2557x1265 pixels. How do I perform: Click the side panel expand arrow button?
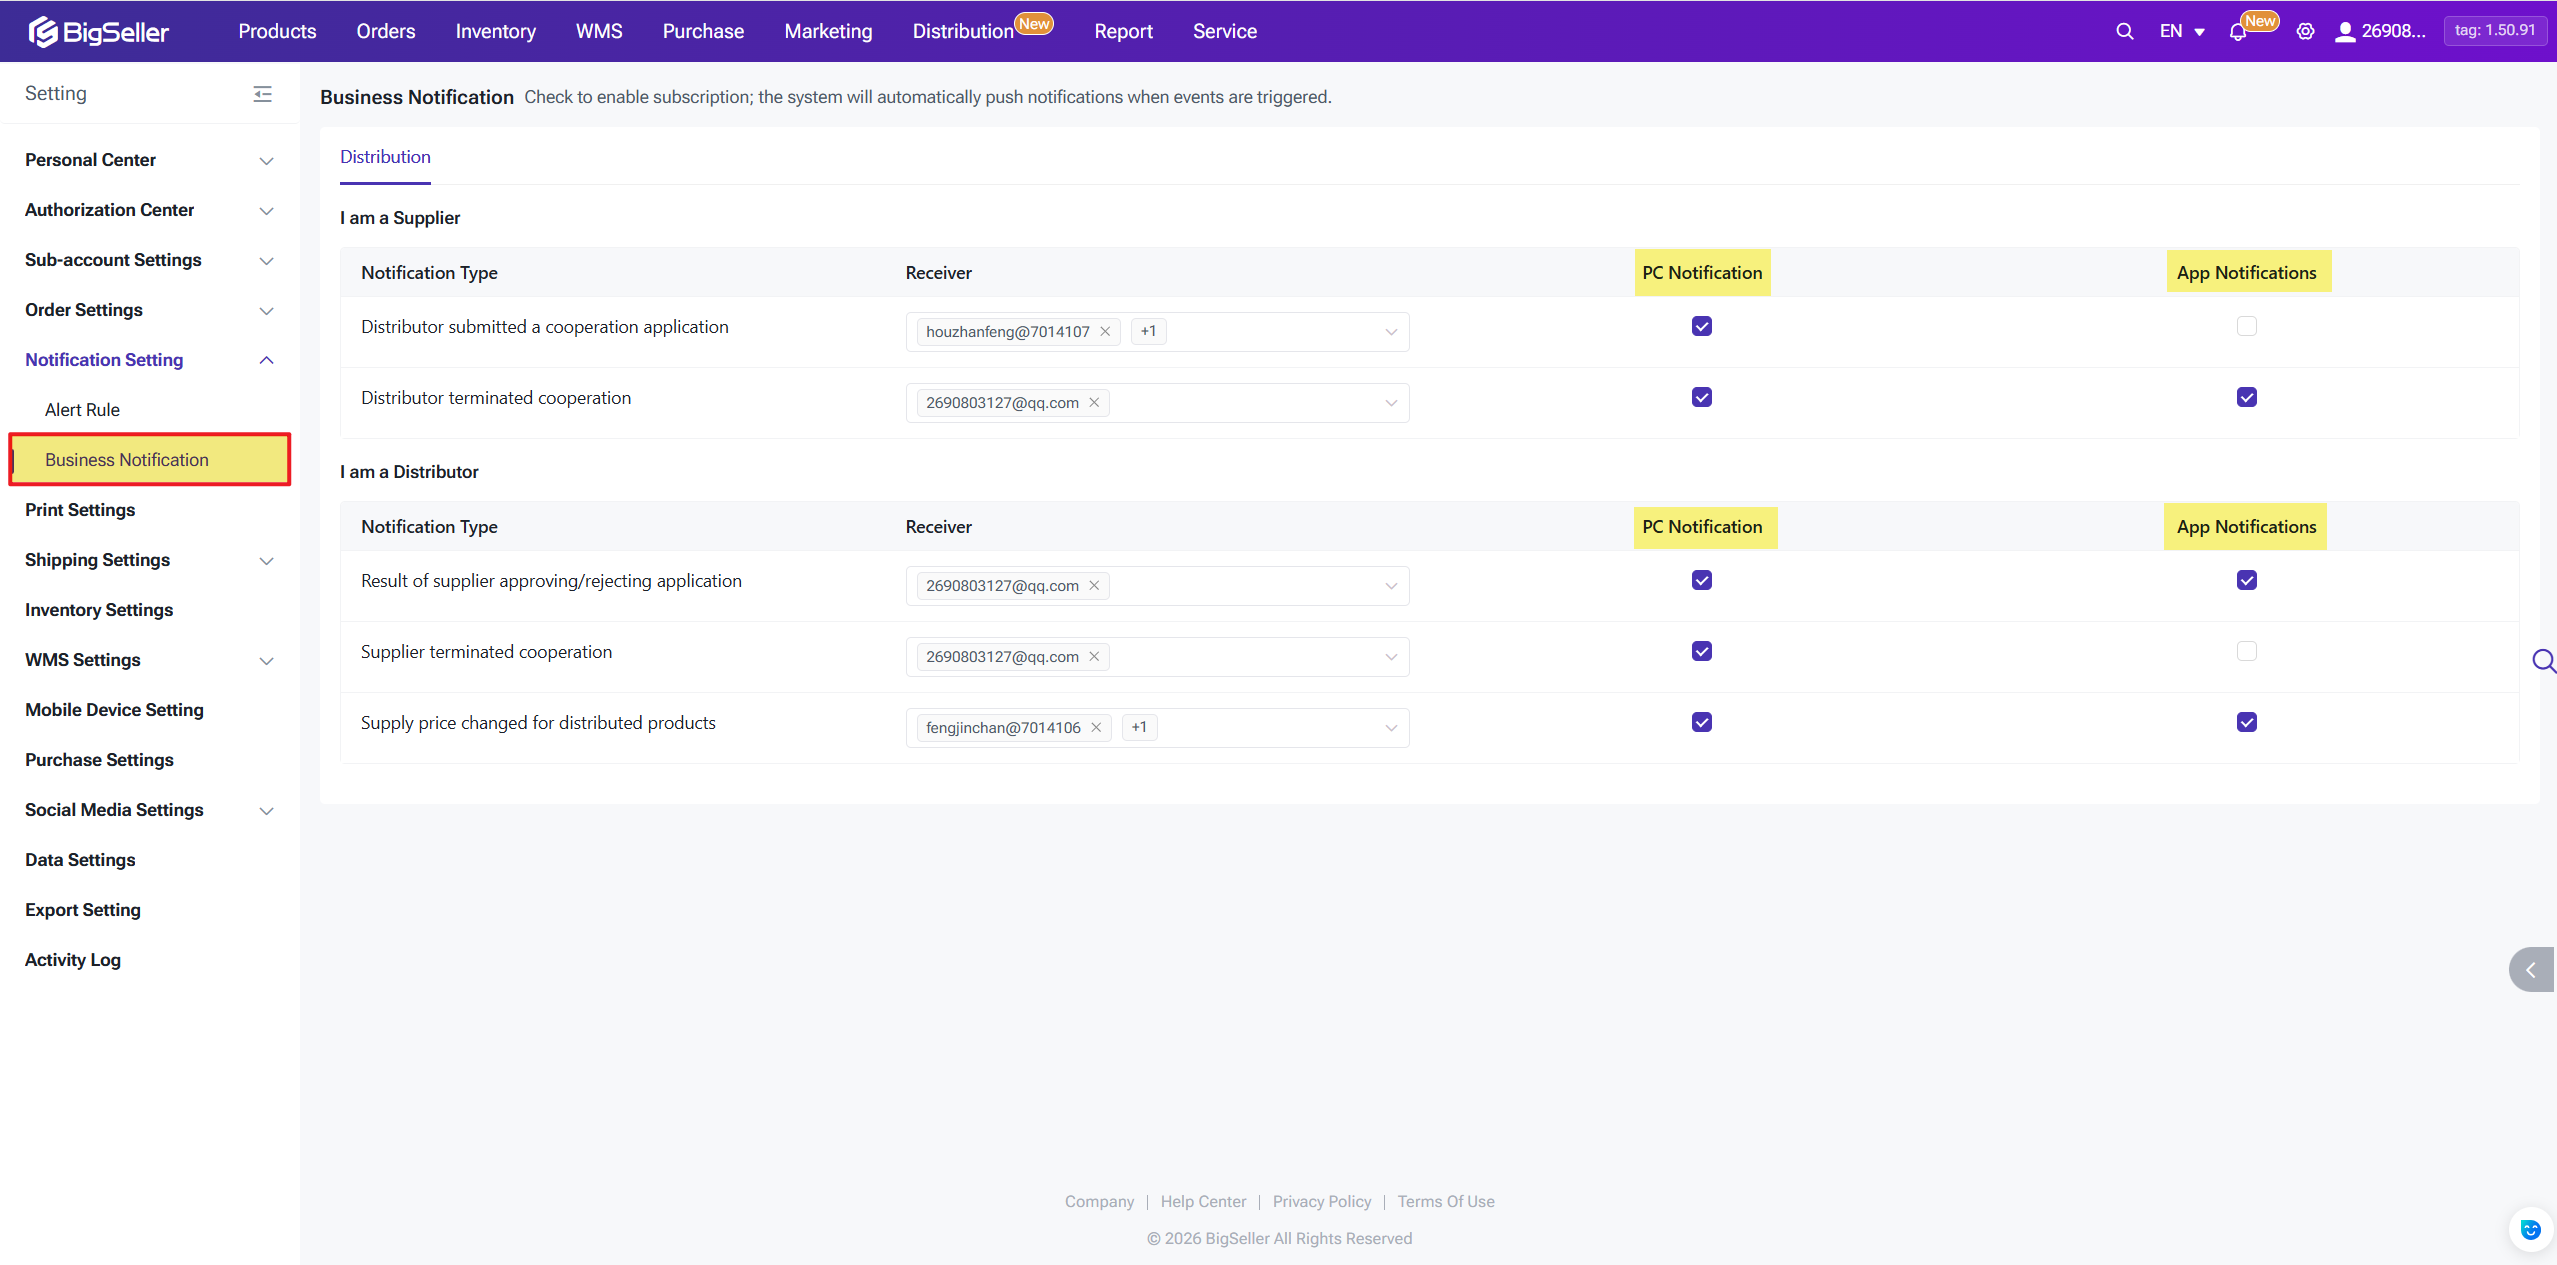click(x=2531, y=969)
